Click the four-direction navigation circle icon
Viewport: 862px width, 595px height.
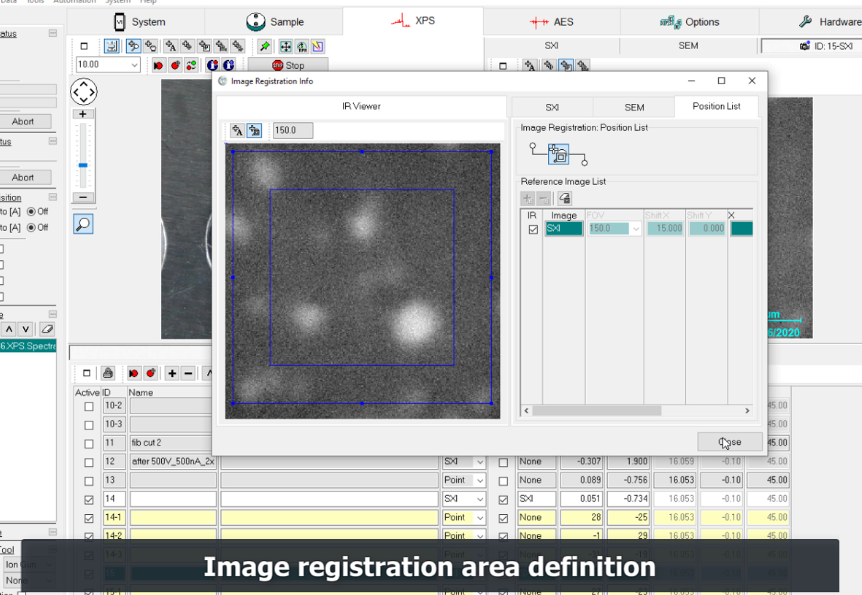(84, 91)
